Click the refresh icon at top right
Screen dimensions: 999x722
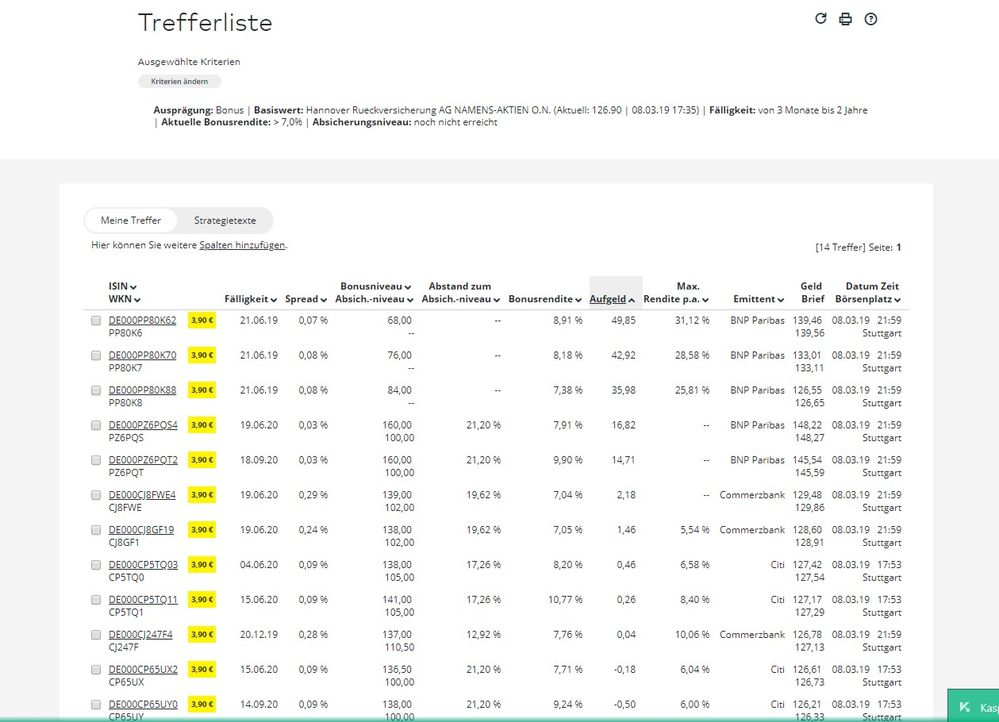(x=821, y=19)
